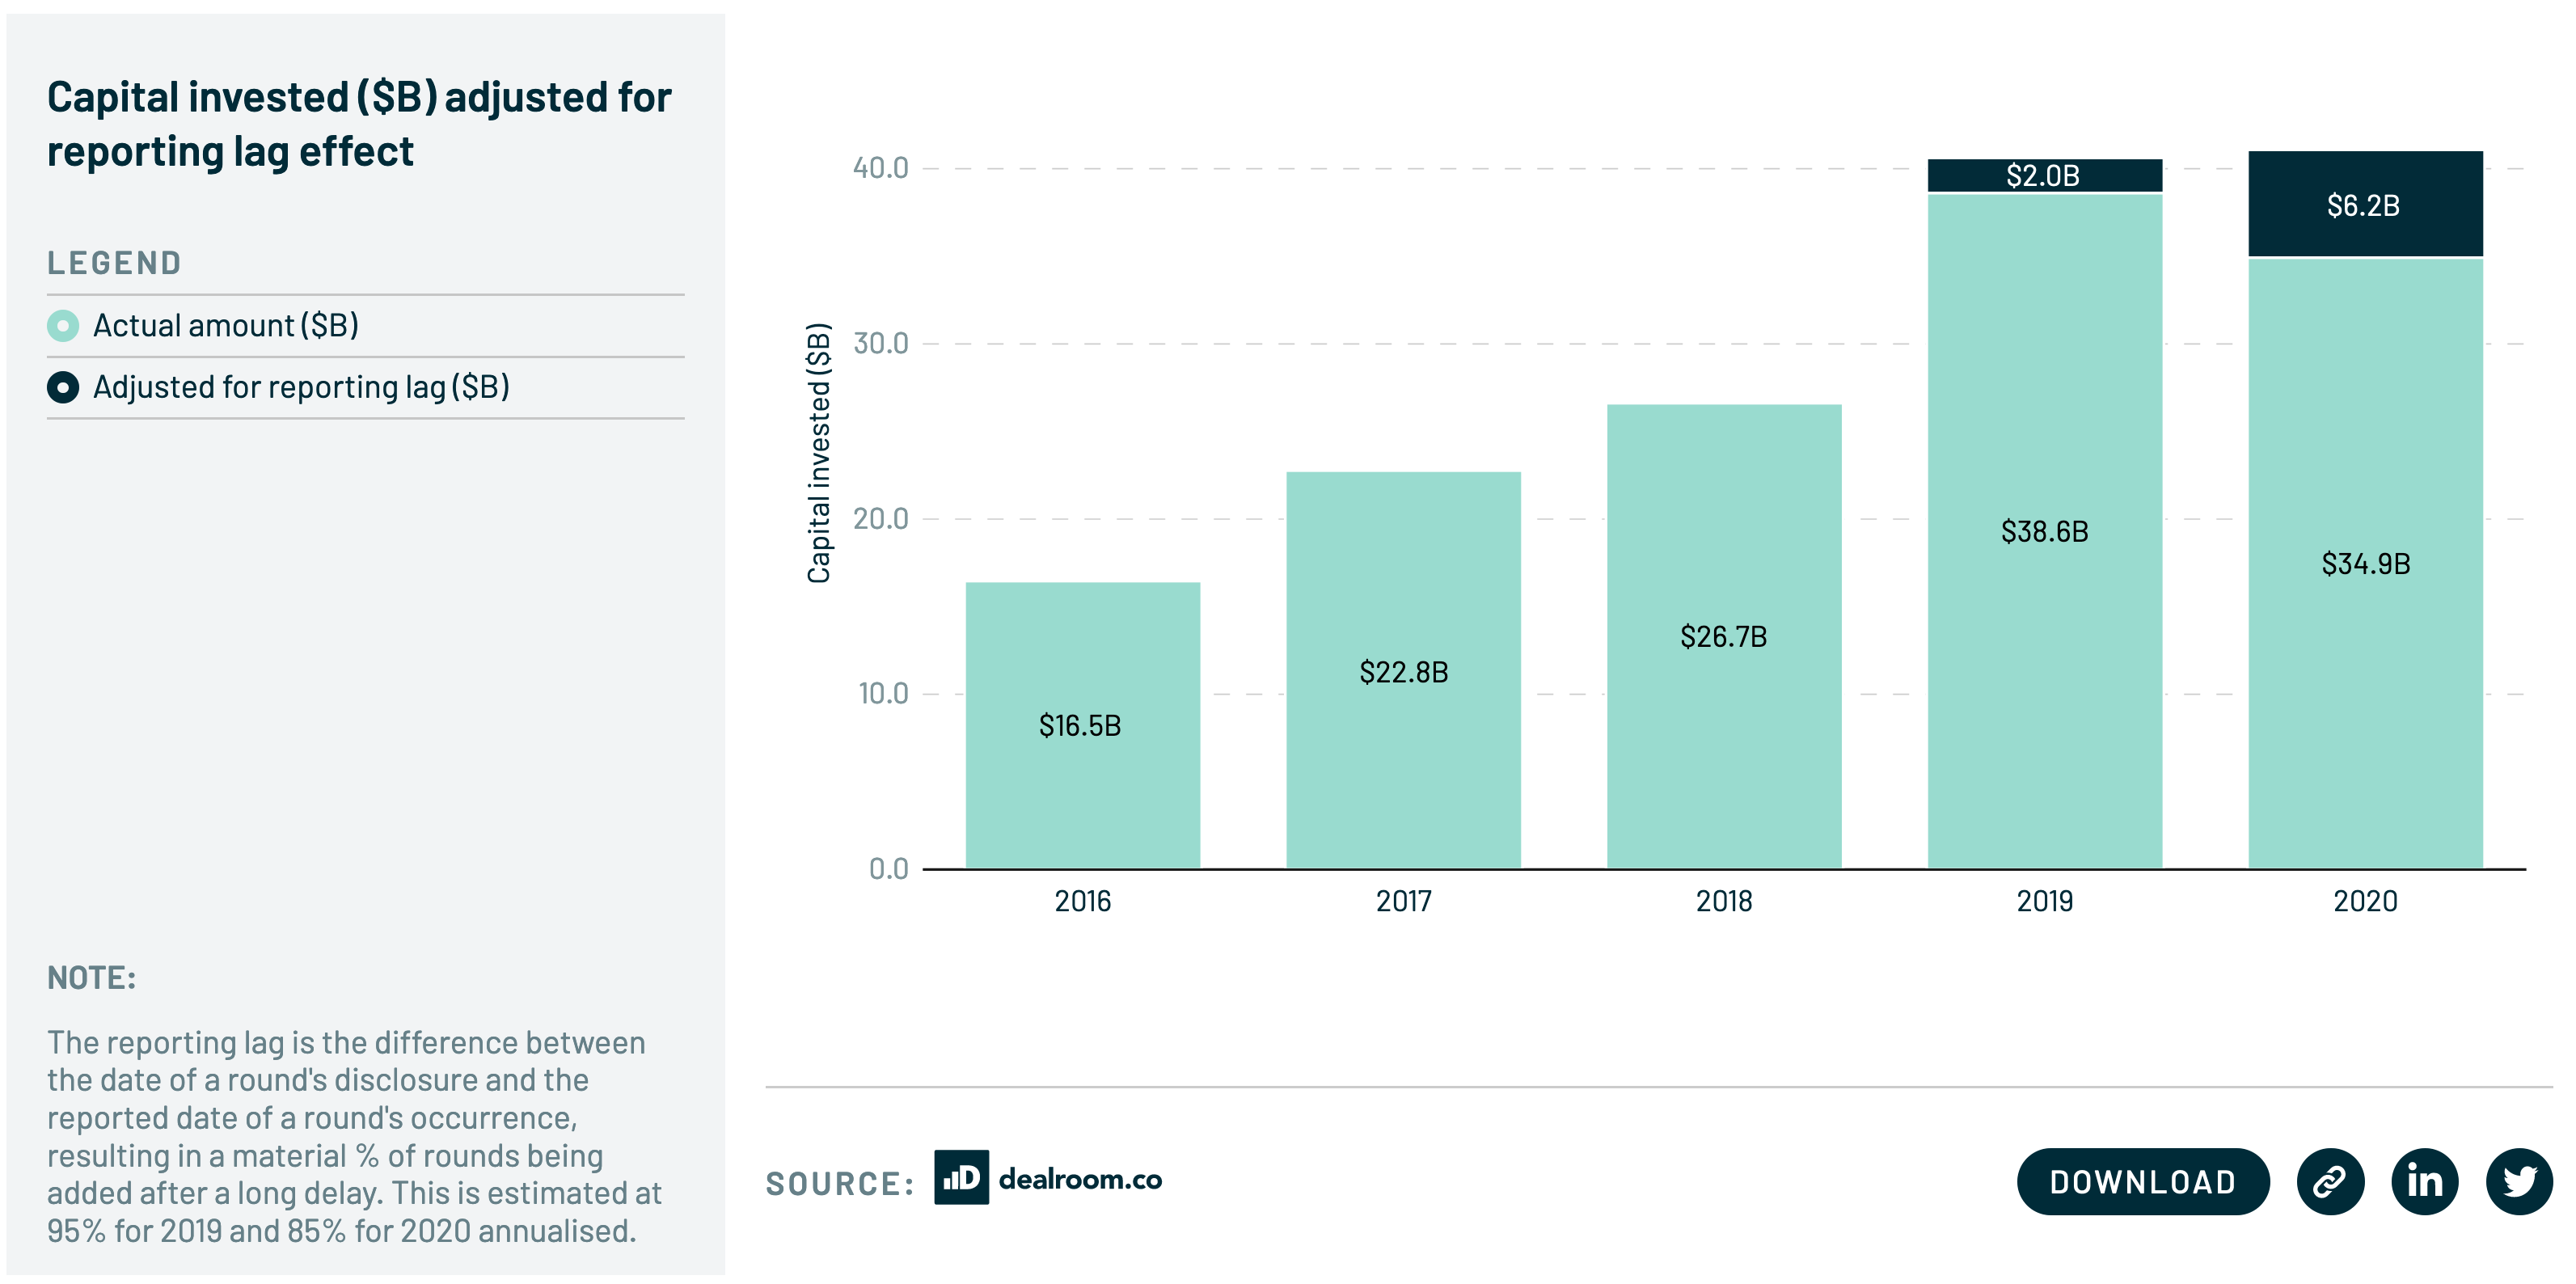The image size is (2576, 1284).
Task: Click the Adjusted for reporting lag label
Action: coord(301,387)
